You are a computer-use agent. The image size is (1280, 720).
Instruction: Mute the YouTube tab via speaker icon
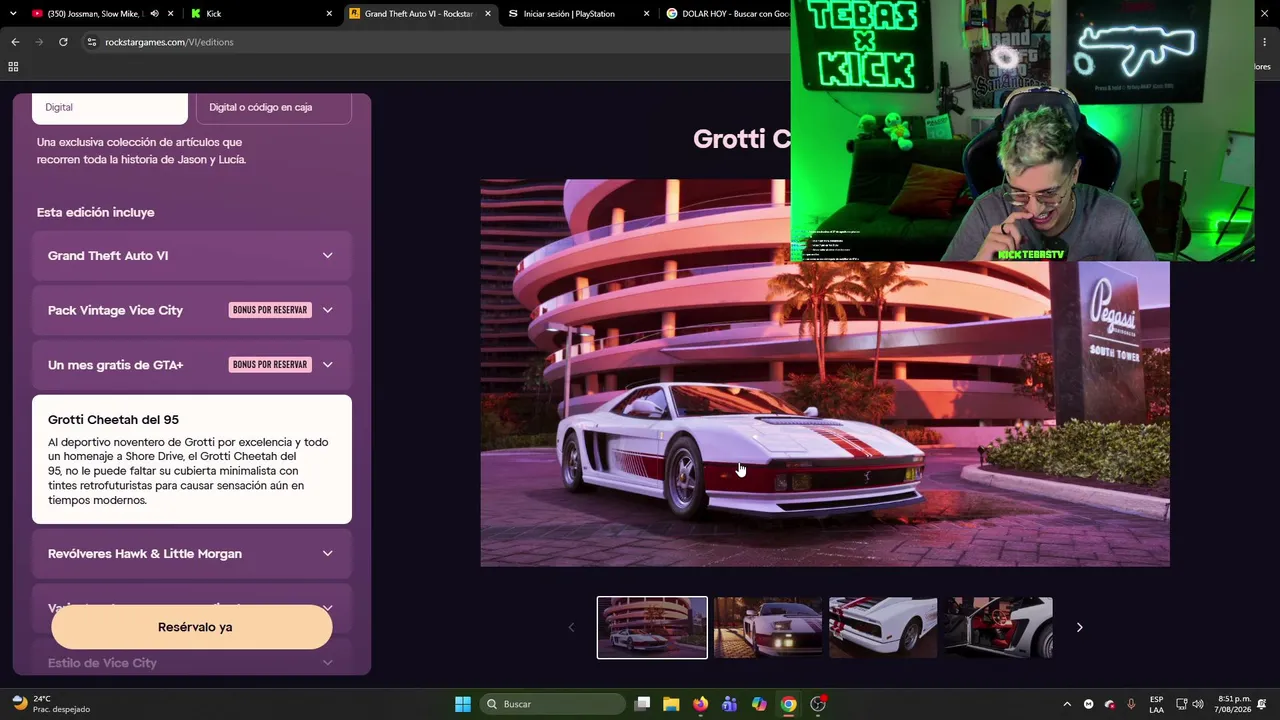(x=154, y=14)
